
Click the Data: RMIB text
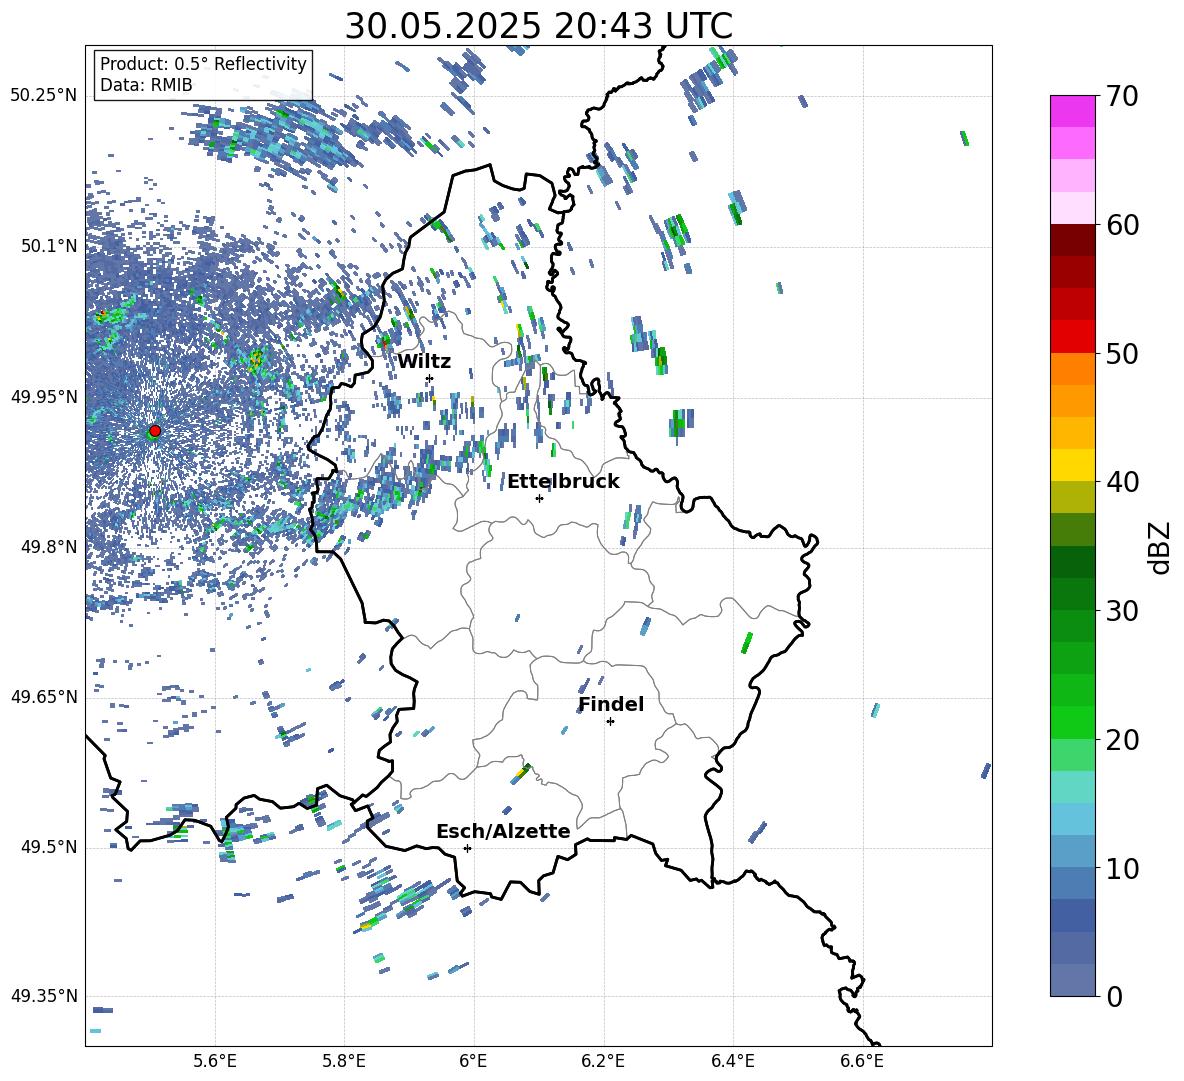(146, 85)
